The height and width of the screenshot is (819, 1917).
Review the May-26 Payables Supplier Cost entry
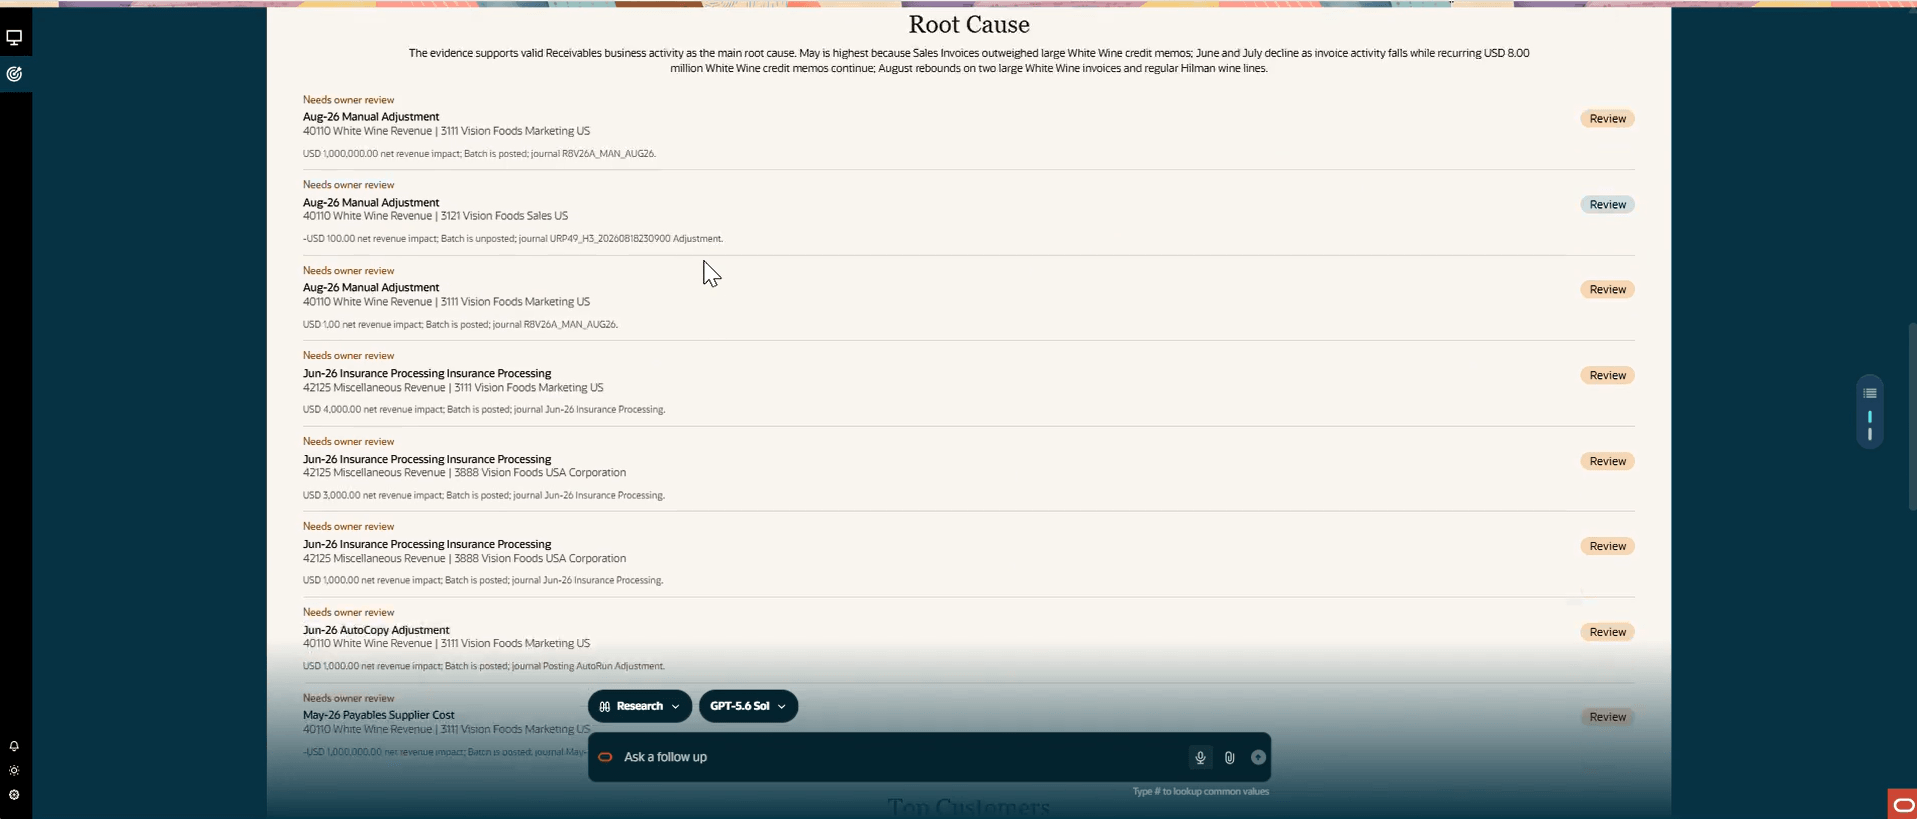pos(1607,717)
